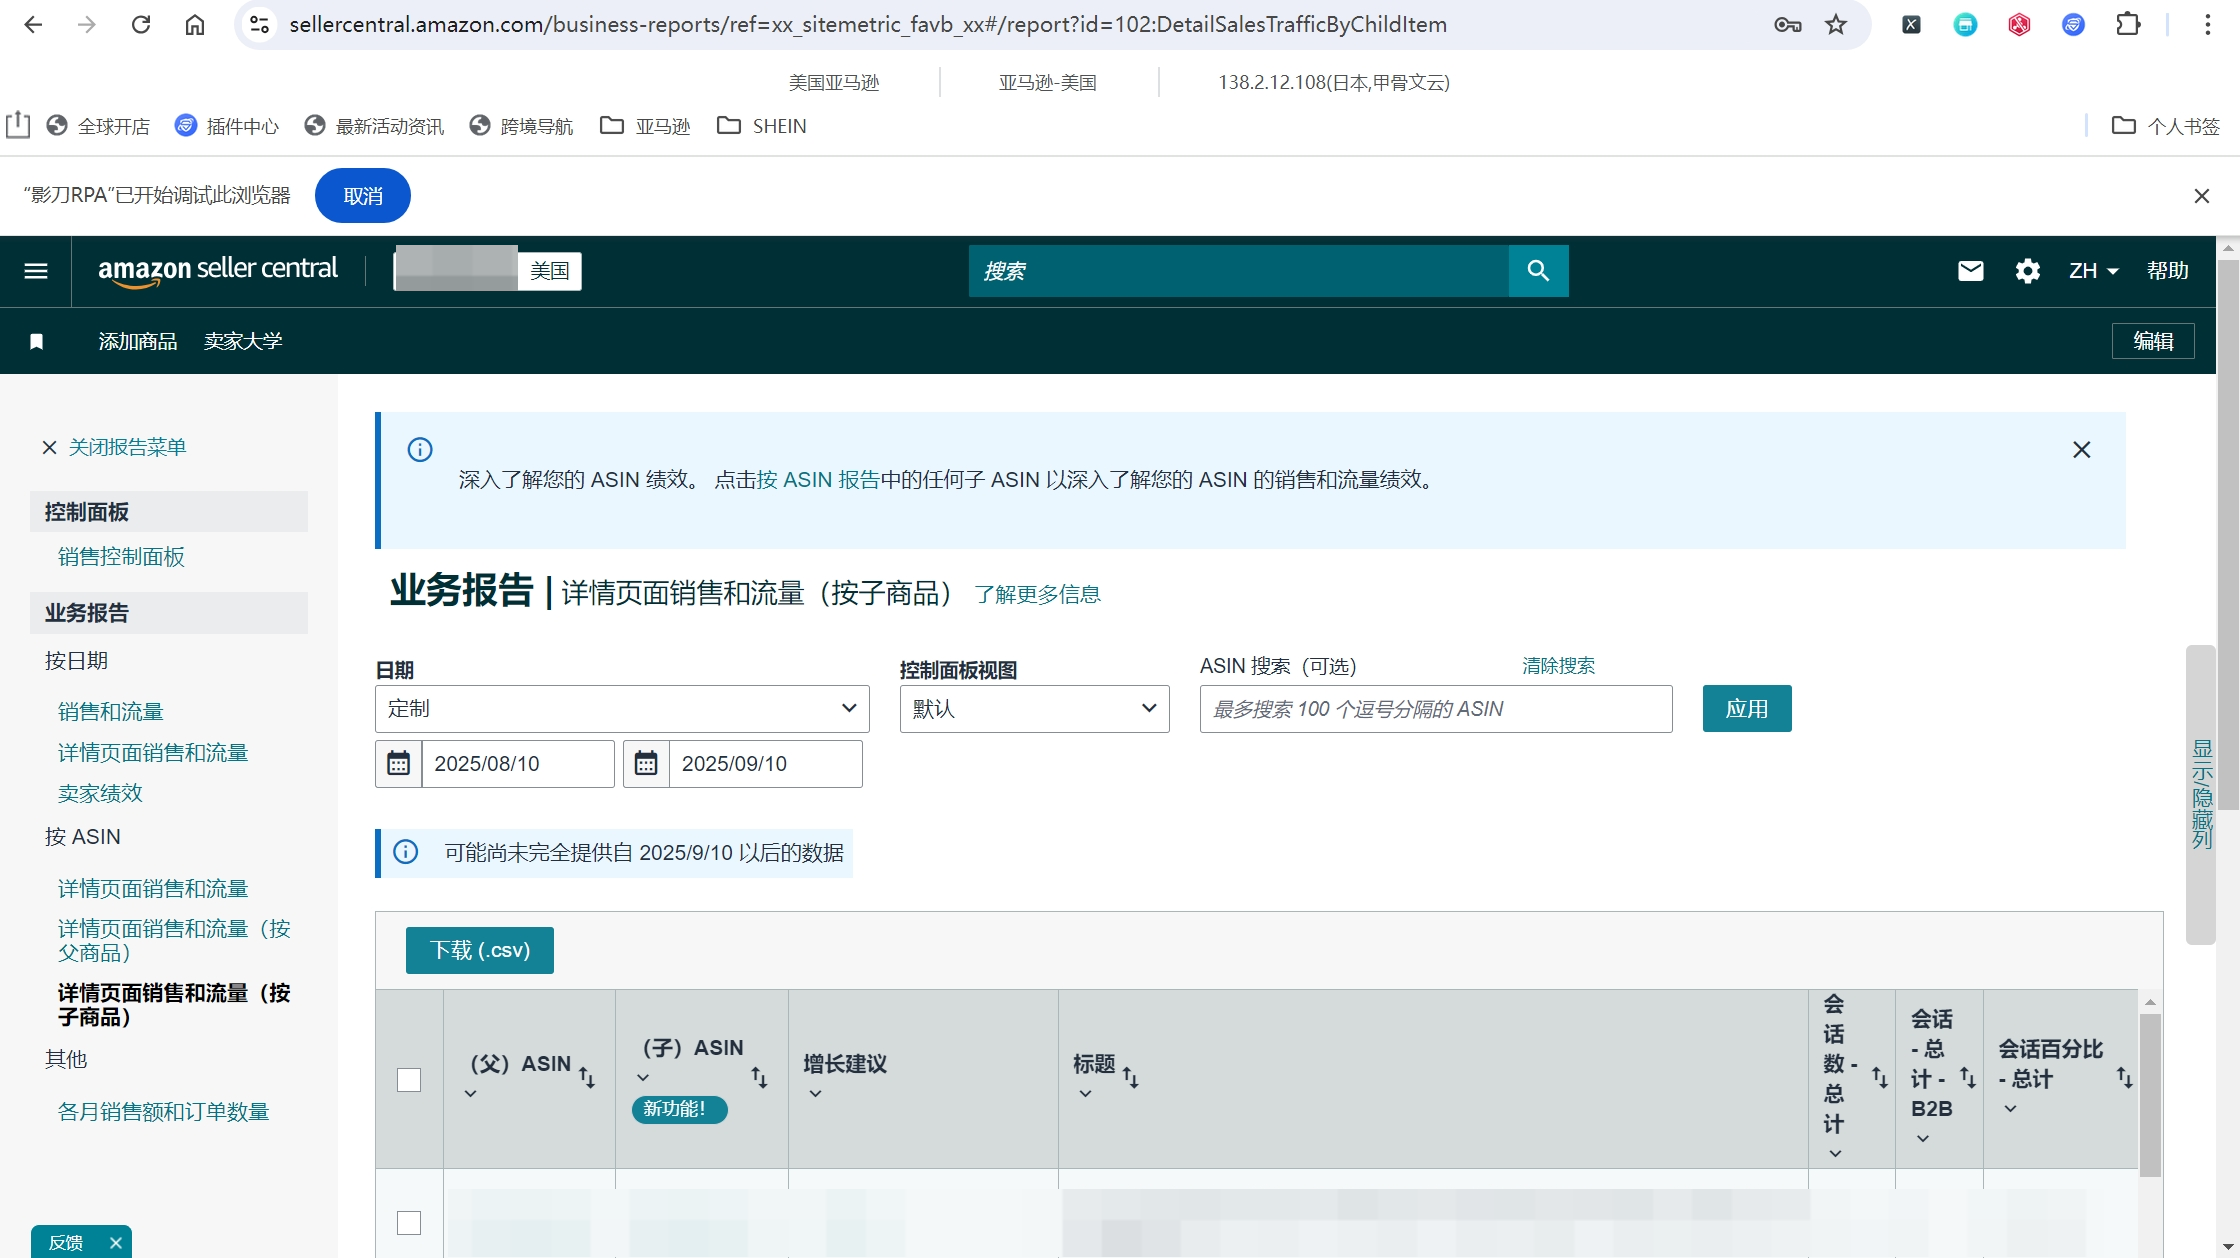Click the ASIN search input field
The height and width of the screenshot is (1258, 2240).
1436,709
